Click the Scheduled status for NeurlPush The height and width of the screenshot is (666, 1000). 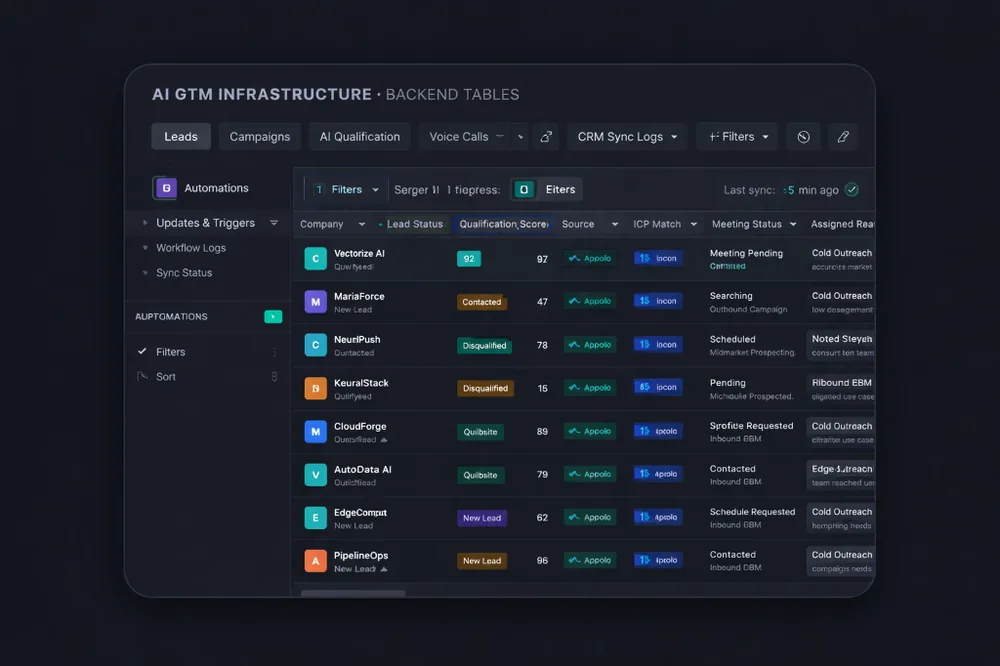(x=732, y=339)
